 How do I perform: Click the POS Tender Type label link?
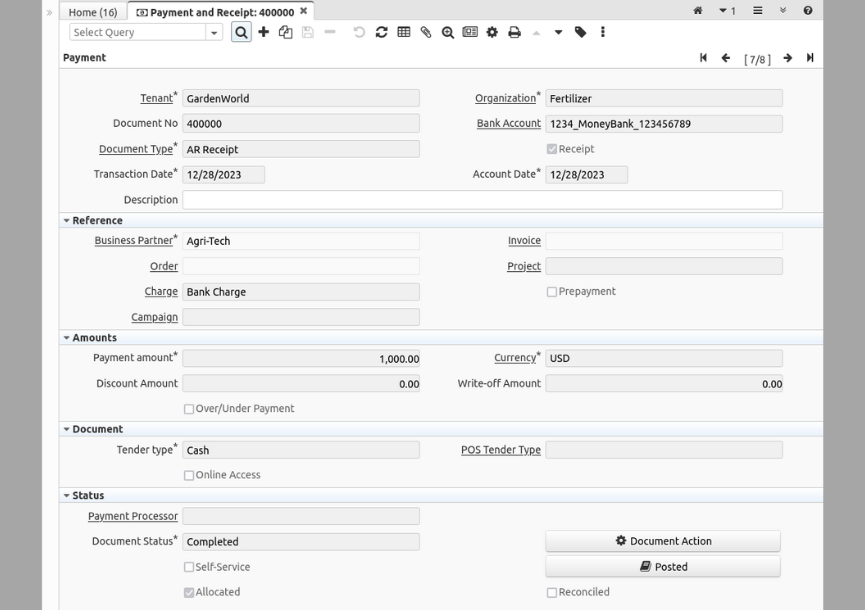point(501,450)
